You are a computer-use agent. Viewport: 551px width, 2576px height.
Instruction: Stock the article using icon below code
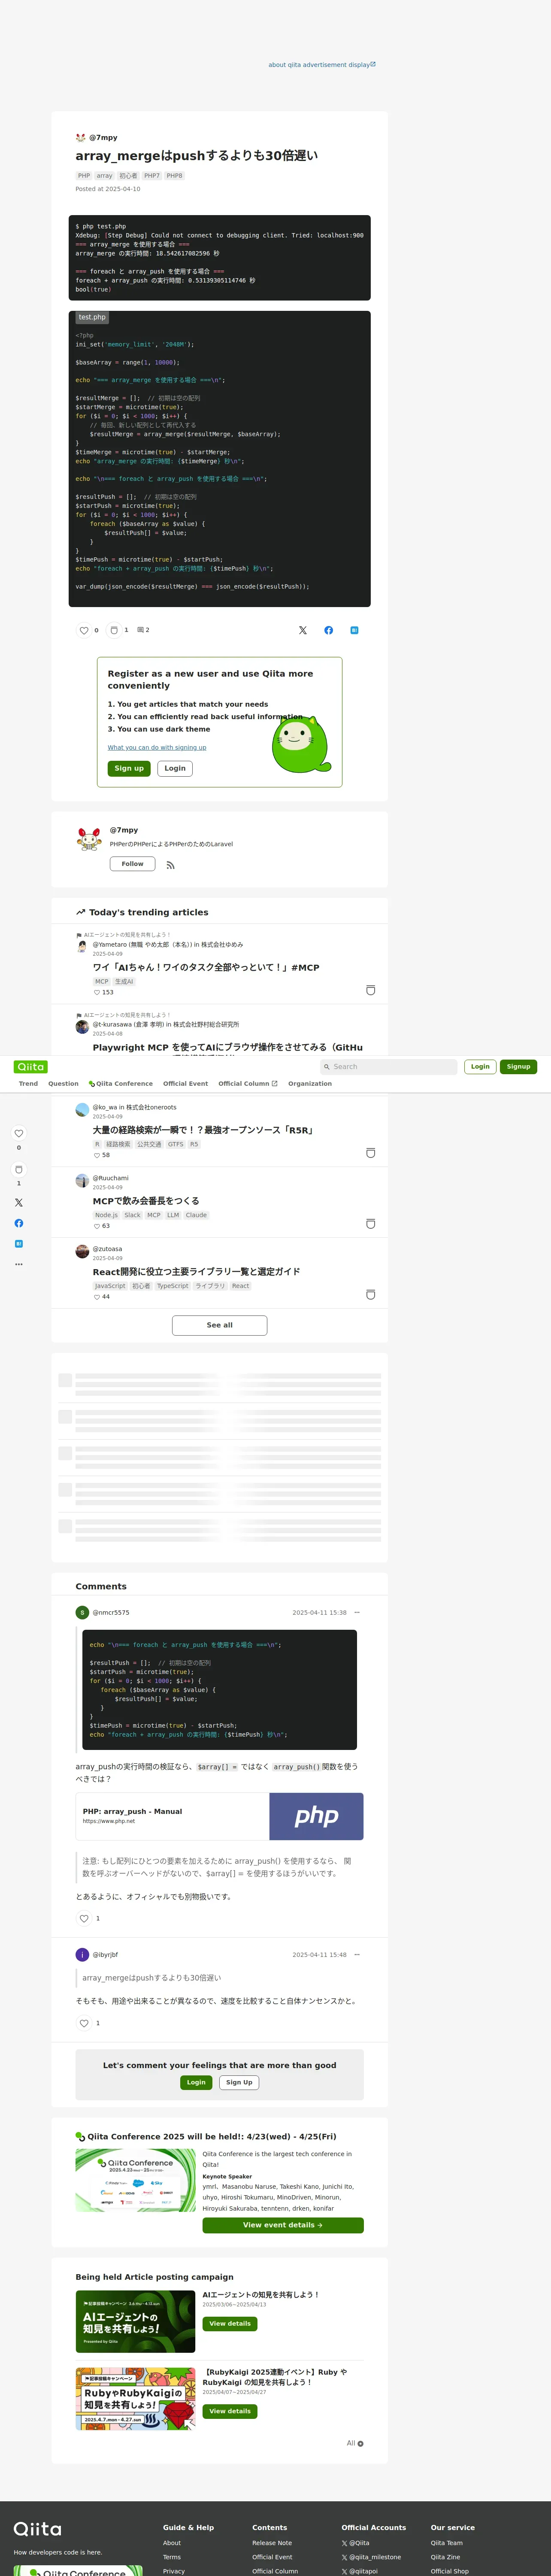pyautogui.click(x=114, y=630)
